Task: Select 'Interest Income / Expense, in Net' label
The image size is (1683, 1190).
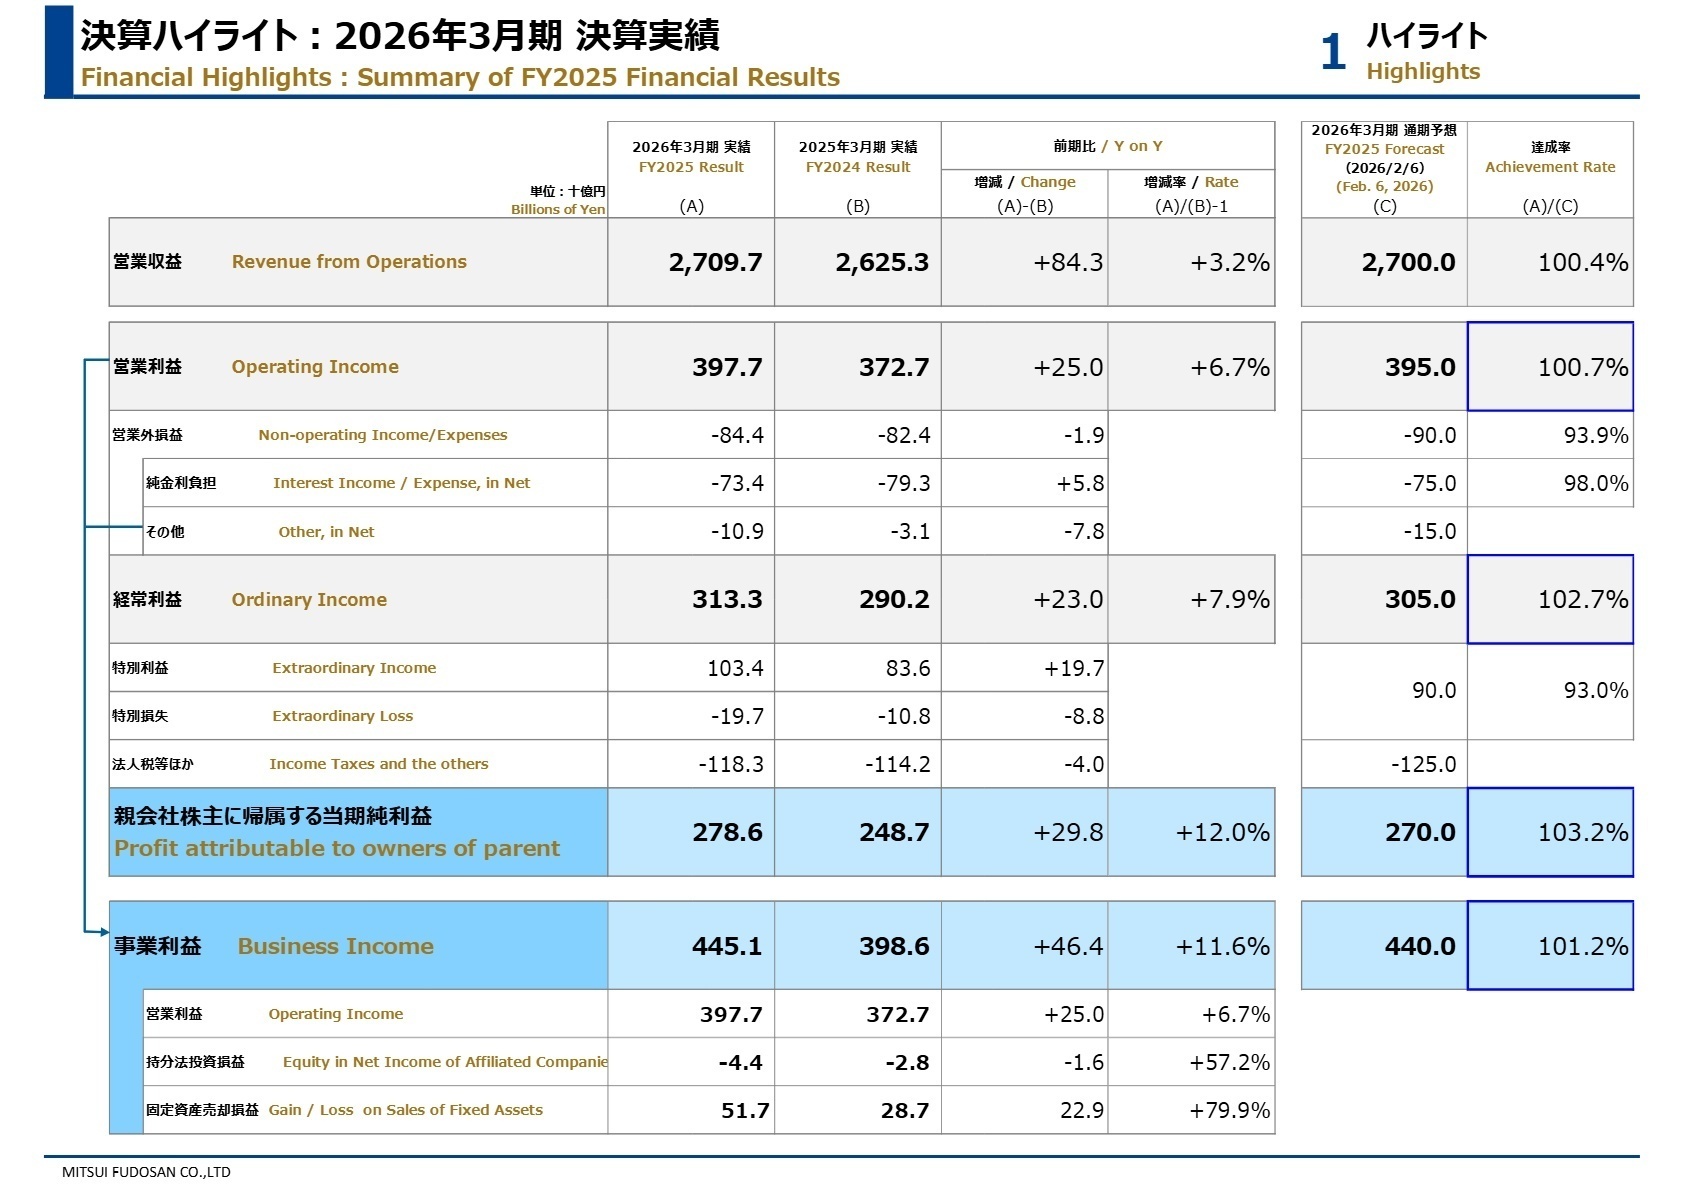Action: 402,483
